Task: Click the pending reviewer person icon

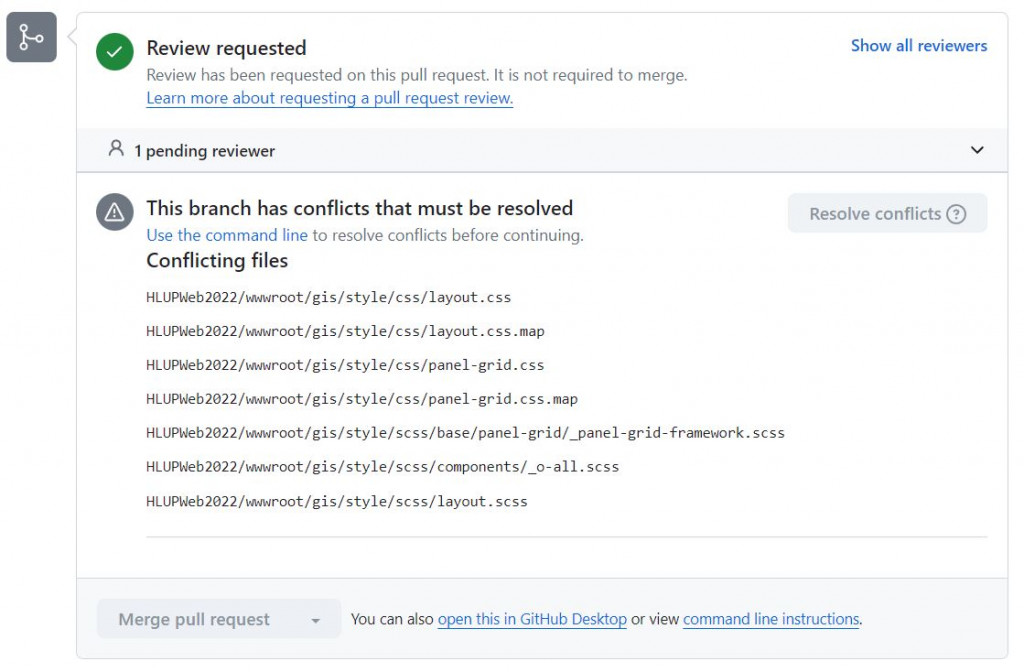Action: (116, 150)
